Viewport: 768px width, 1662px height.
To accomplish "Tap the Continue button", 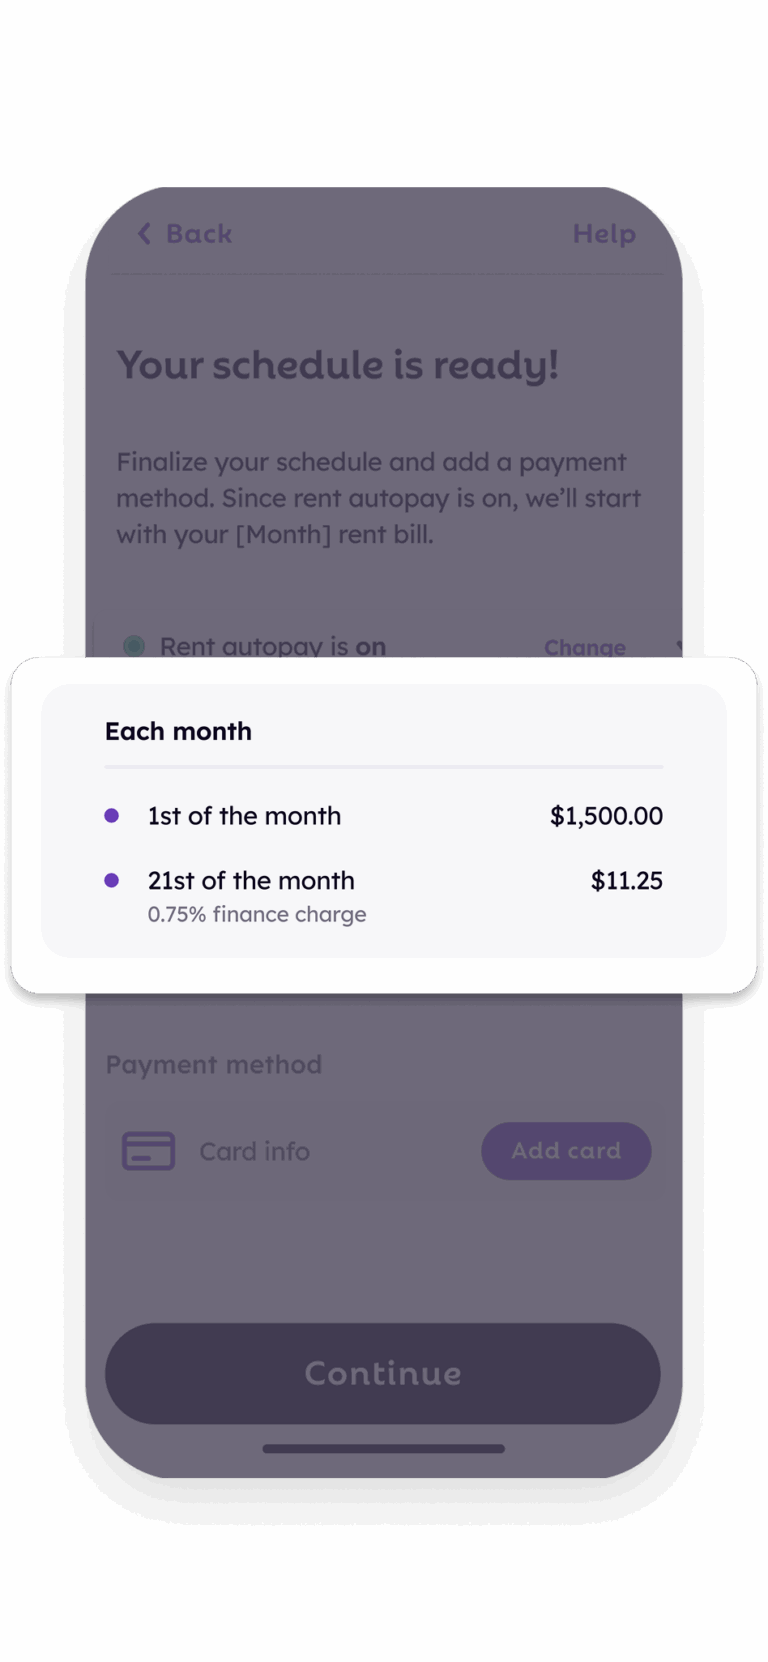I will [x=383, y=1373].
